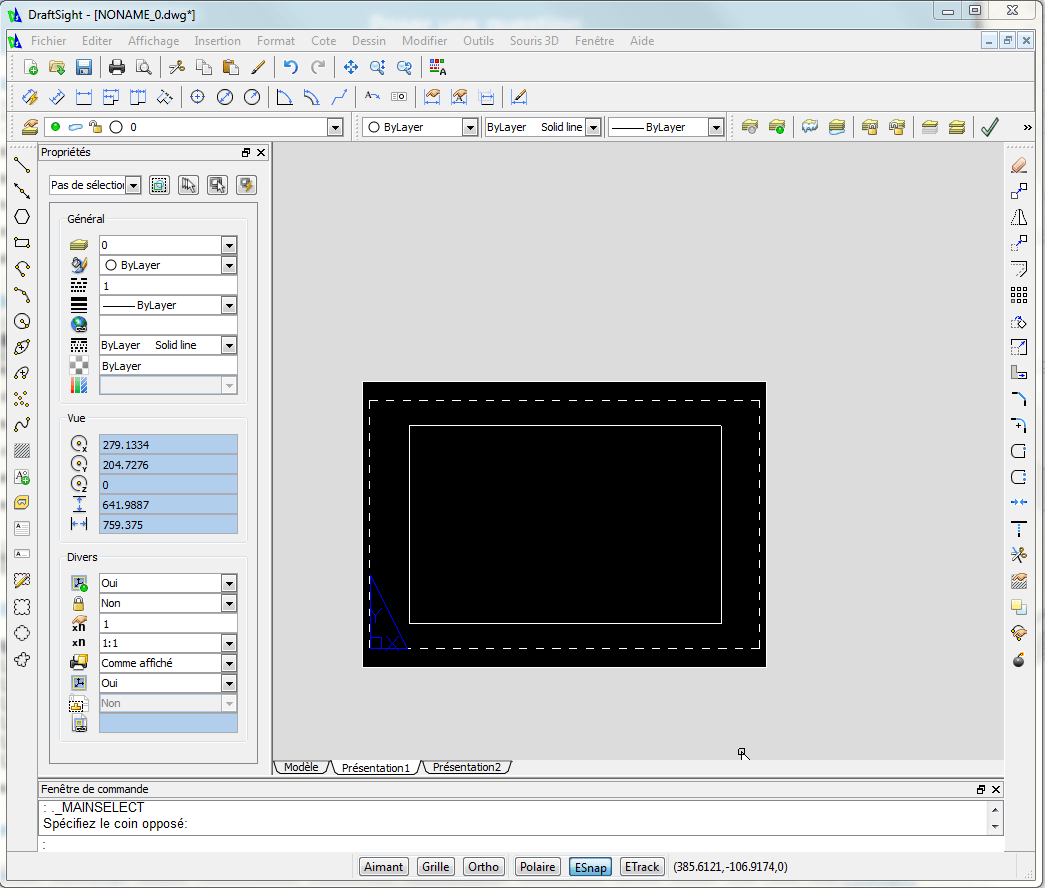Toggle ESnap in the status bar
Screen dimensions: 1045x888
589,867
